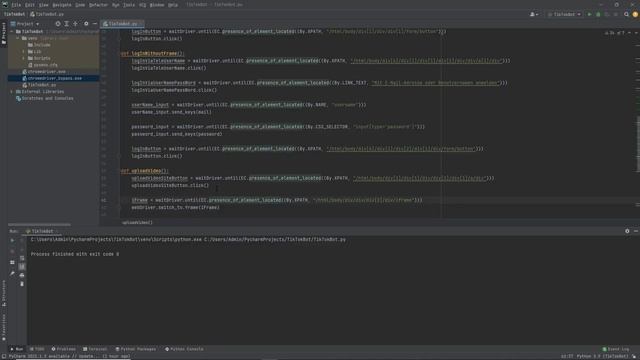Open the Project view dropdown

25,24
